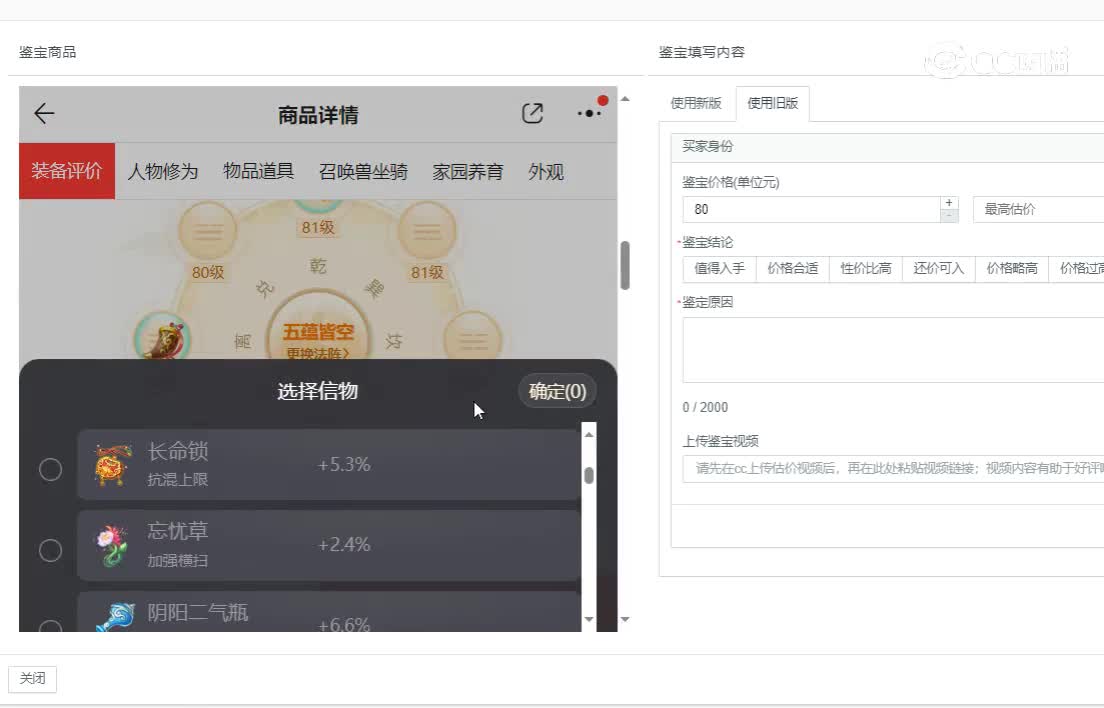1104x708 pixels.
Task: Choose conclusion 还价可入
Action: pyautogui.click(x=939, y=268)
